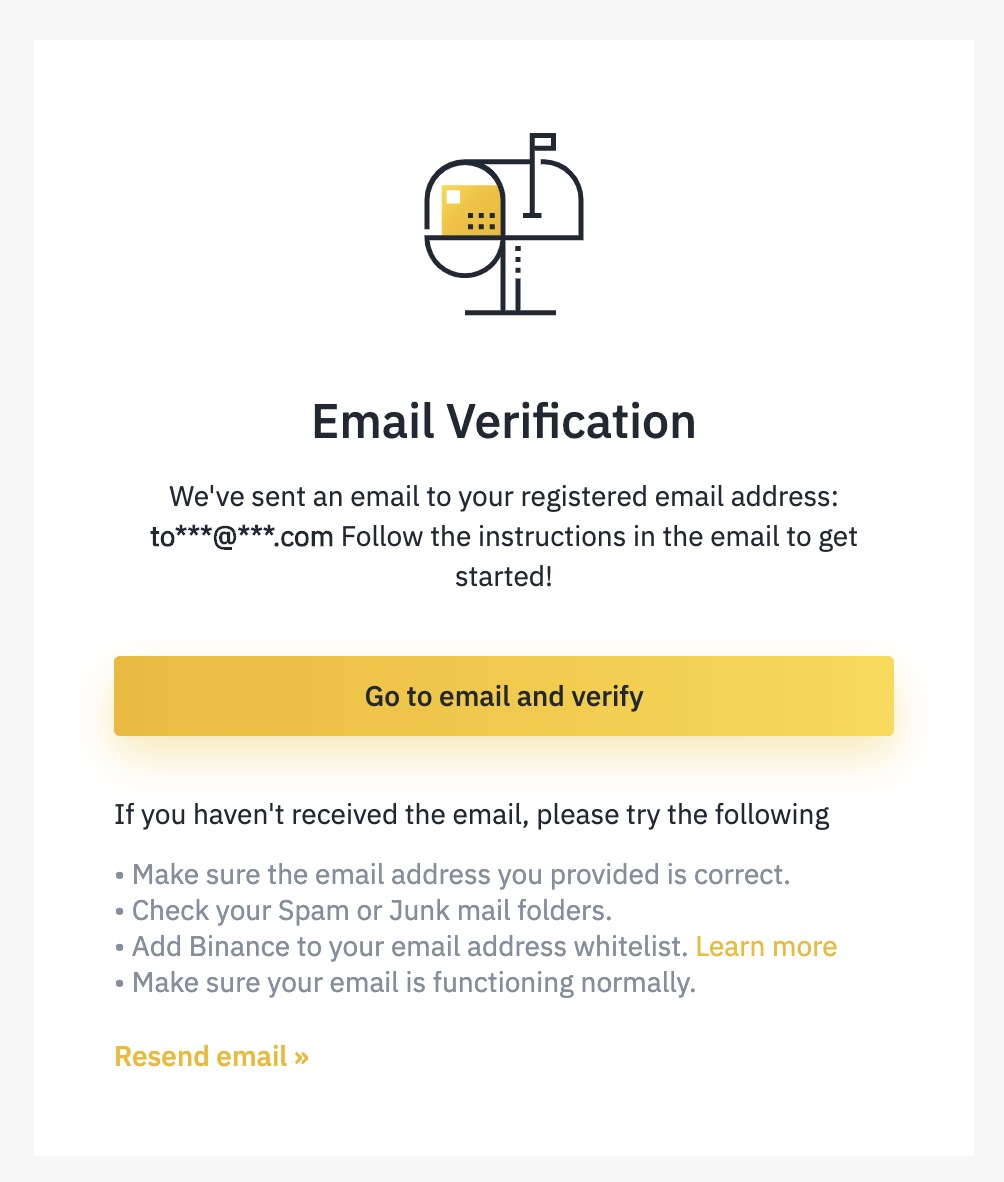Click the mailbox illustration icon

(x=504, y=224)
